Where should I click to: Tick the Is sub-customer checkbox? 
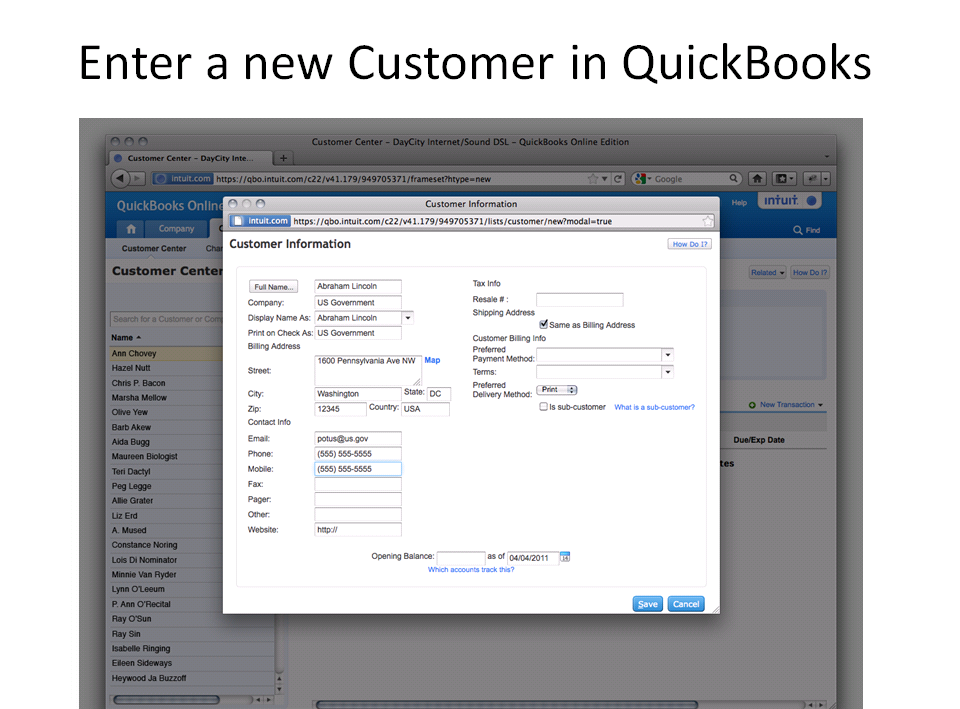click(543, 407)
